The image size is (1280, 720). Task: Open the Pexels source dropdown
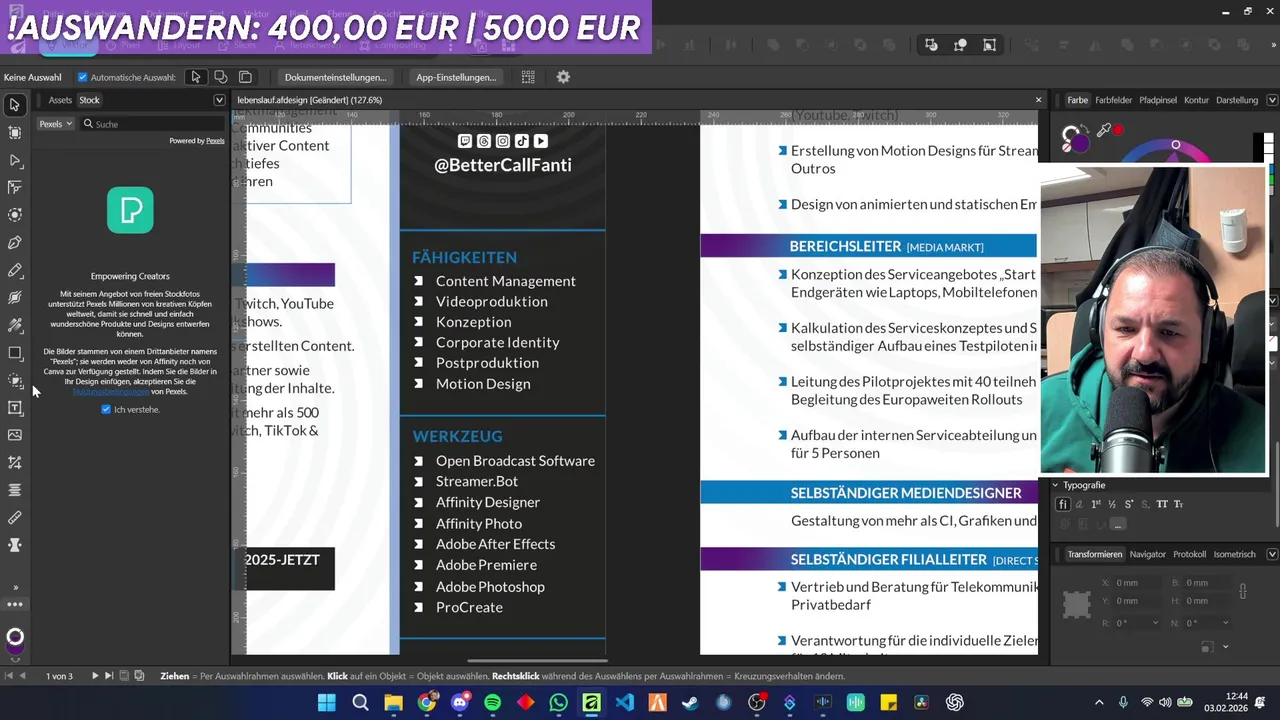click(56, 124)
